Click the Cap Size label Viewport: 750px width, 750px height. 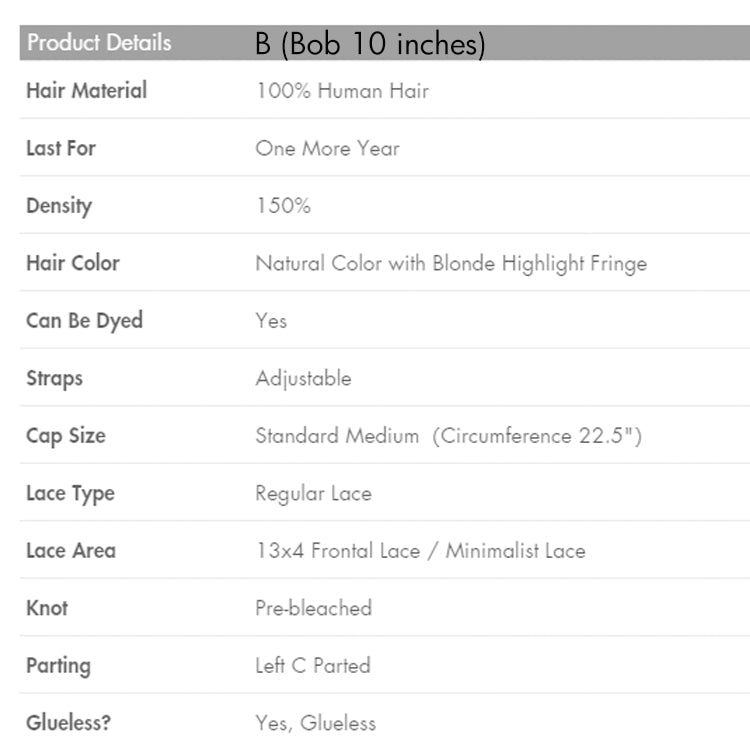click(65, 436)
